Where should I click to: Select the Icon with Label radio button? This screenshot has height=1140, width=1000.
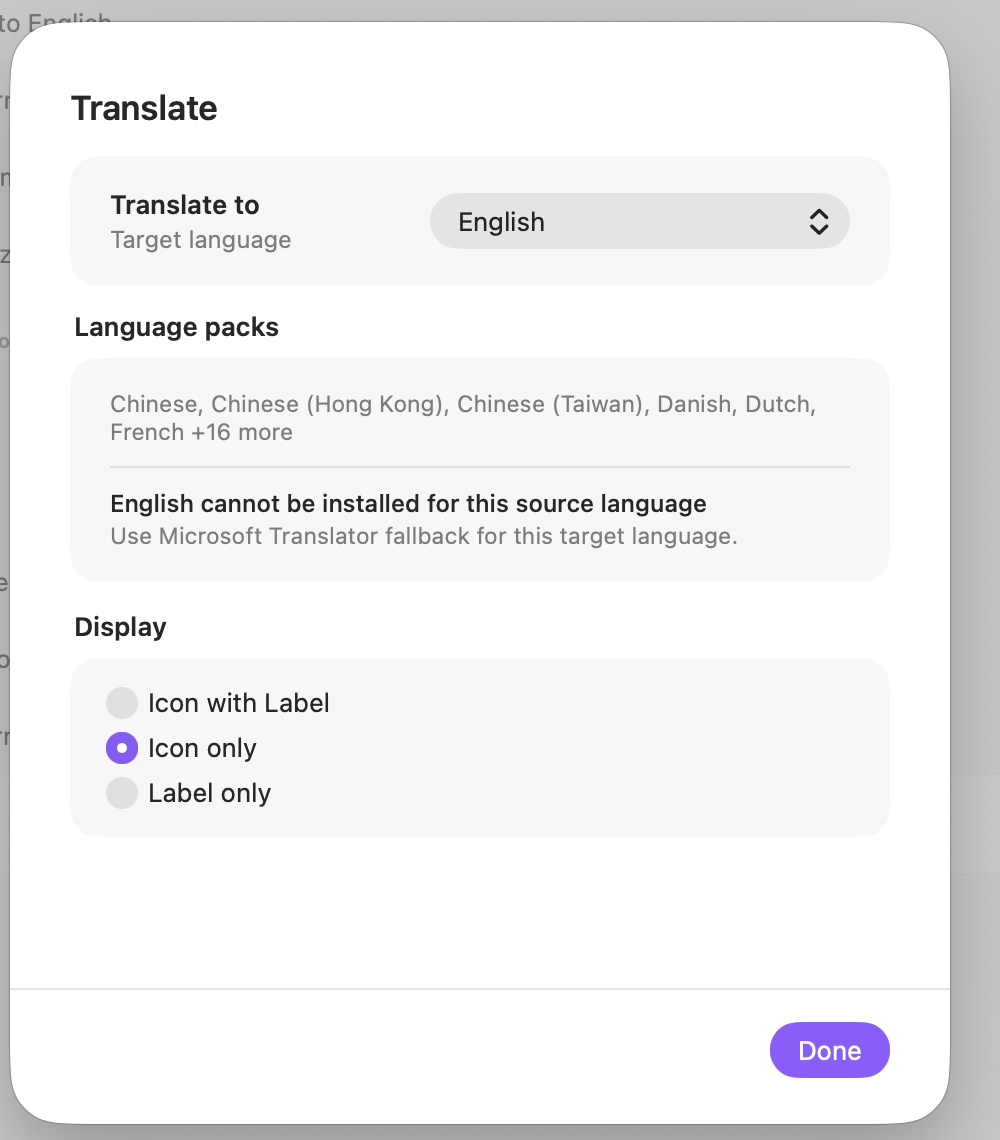pyautogui.click(x=121, y=703)
